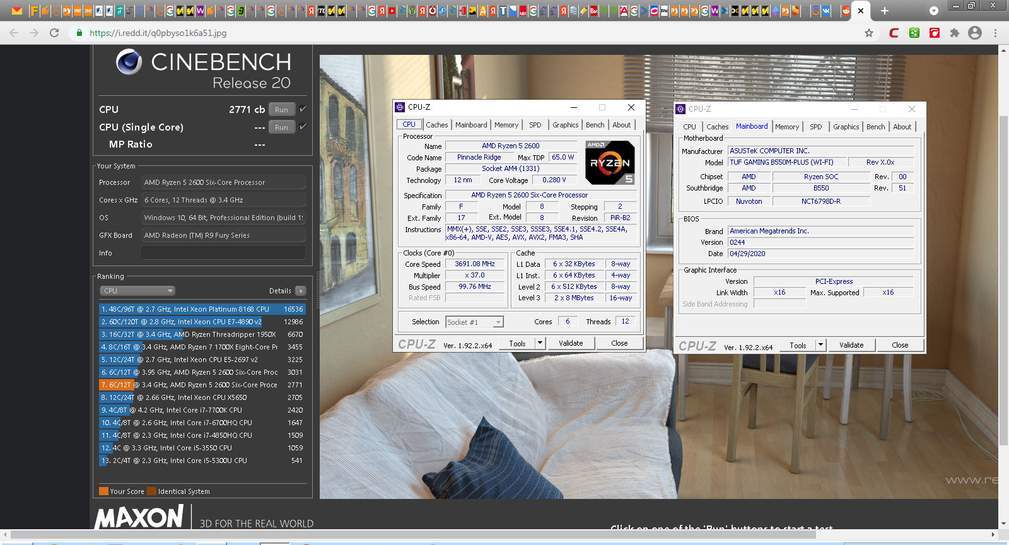Screen dimensions: 1009x545
Task: Click the browser forward arrow
Action: click(x=33, y=33)
